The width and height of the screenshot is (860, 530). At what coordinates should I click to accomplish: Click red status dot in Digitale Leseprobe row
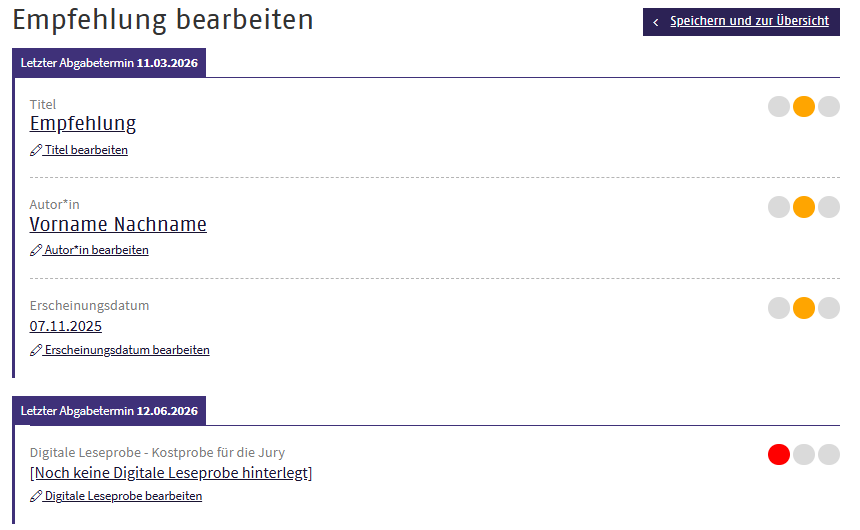779,455
